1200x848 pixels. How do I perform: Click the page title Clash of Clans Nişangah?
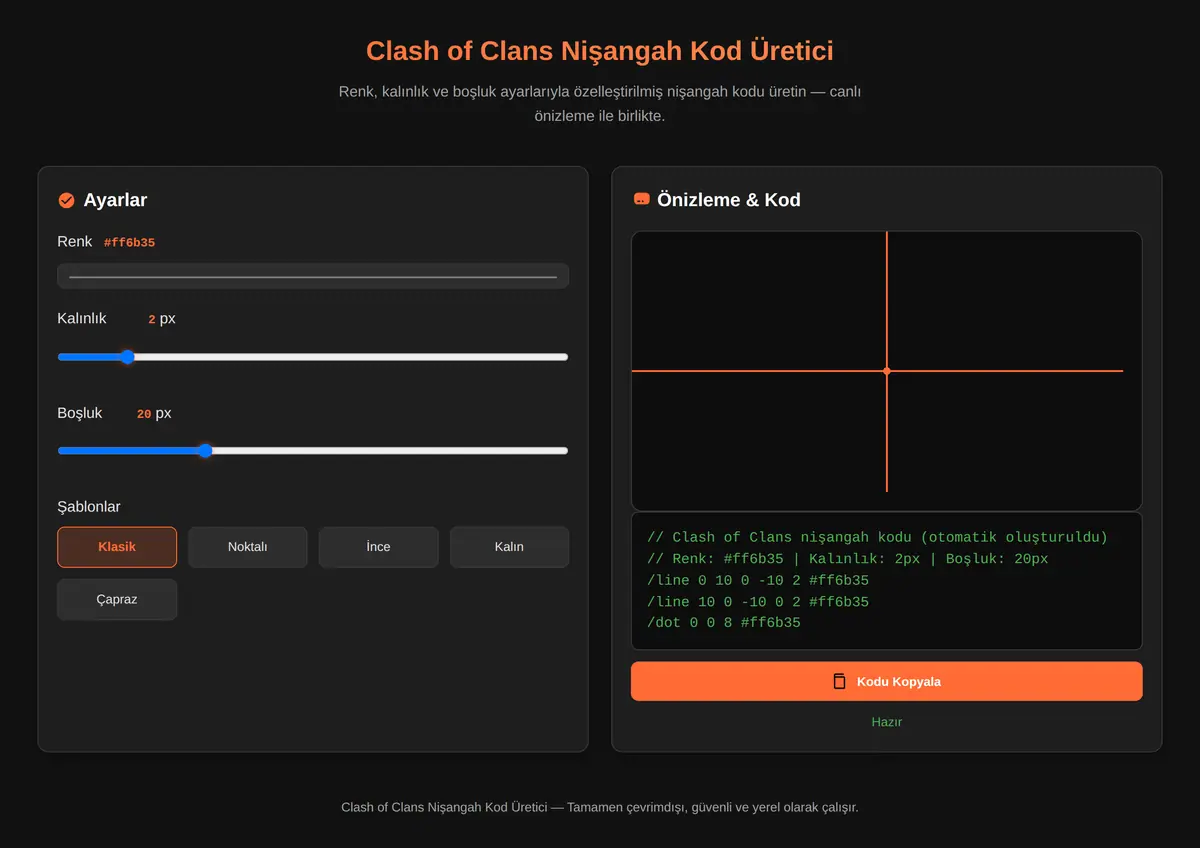coord(599,51)
